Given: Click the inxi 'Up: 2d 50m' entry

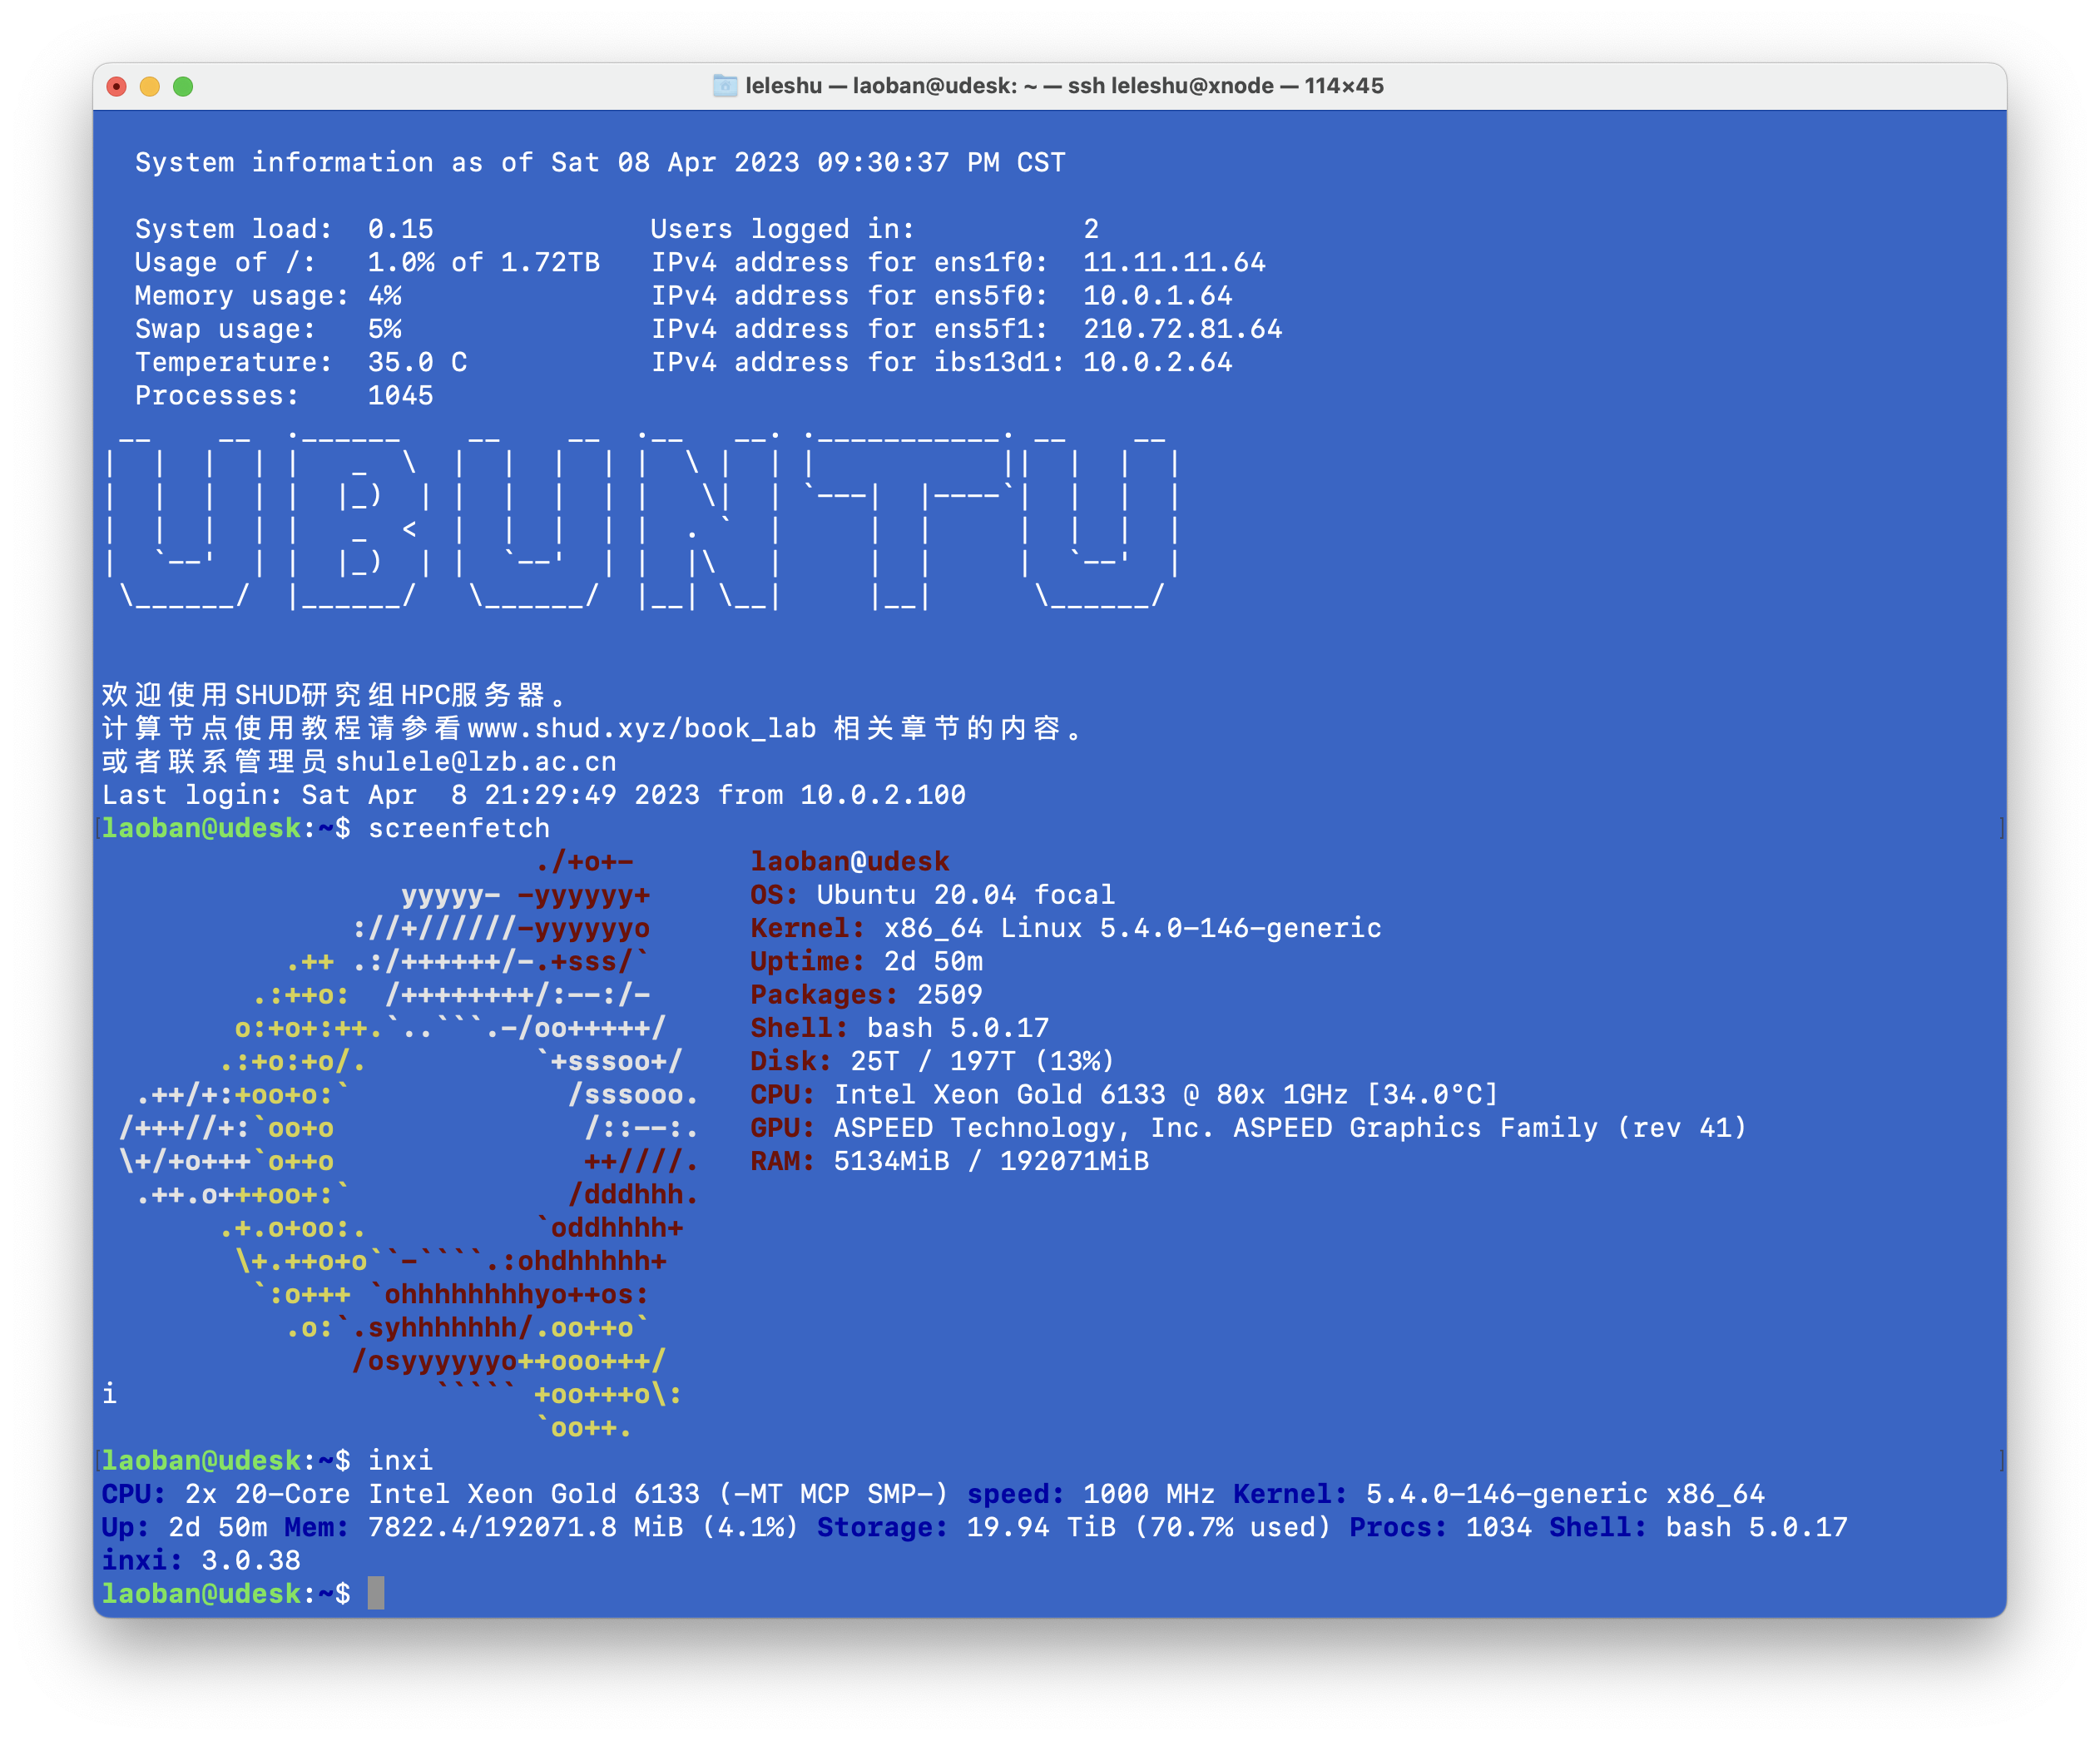Looking at the screenshot, I should point(185,1527).
